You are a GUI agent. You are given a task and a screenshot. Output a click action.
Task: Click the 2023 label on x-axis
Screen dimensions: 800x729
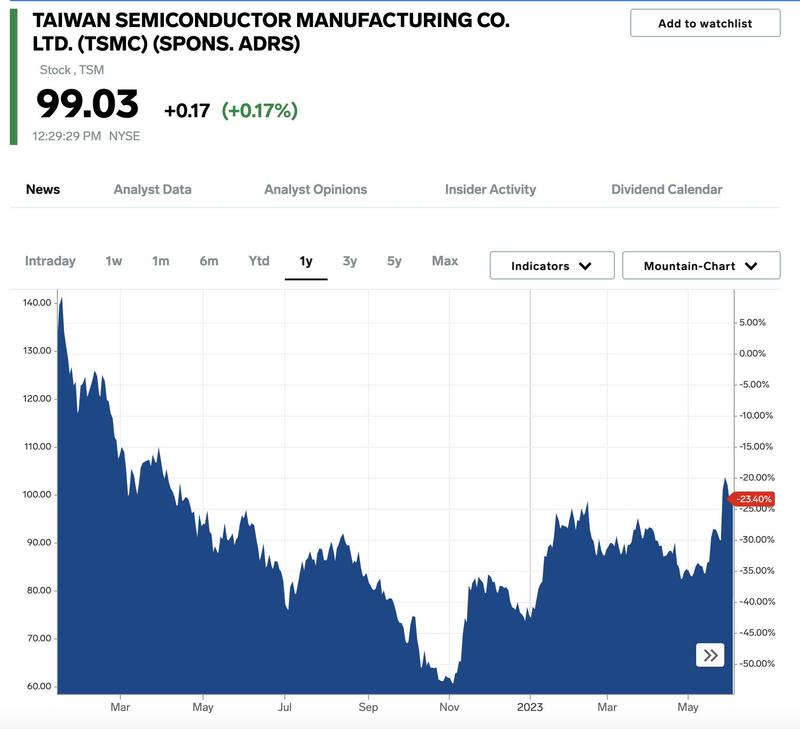pos(530,707)
